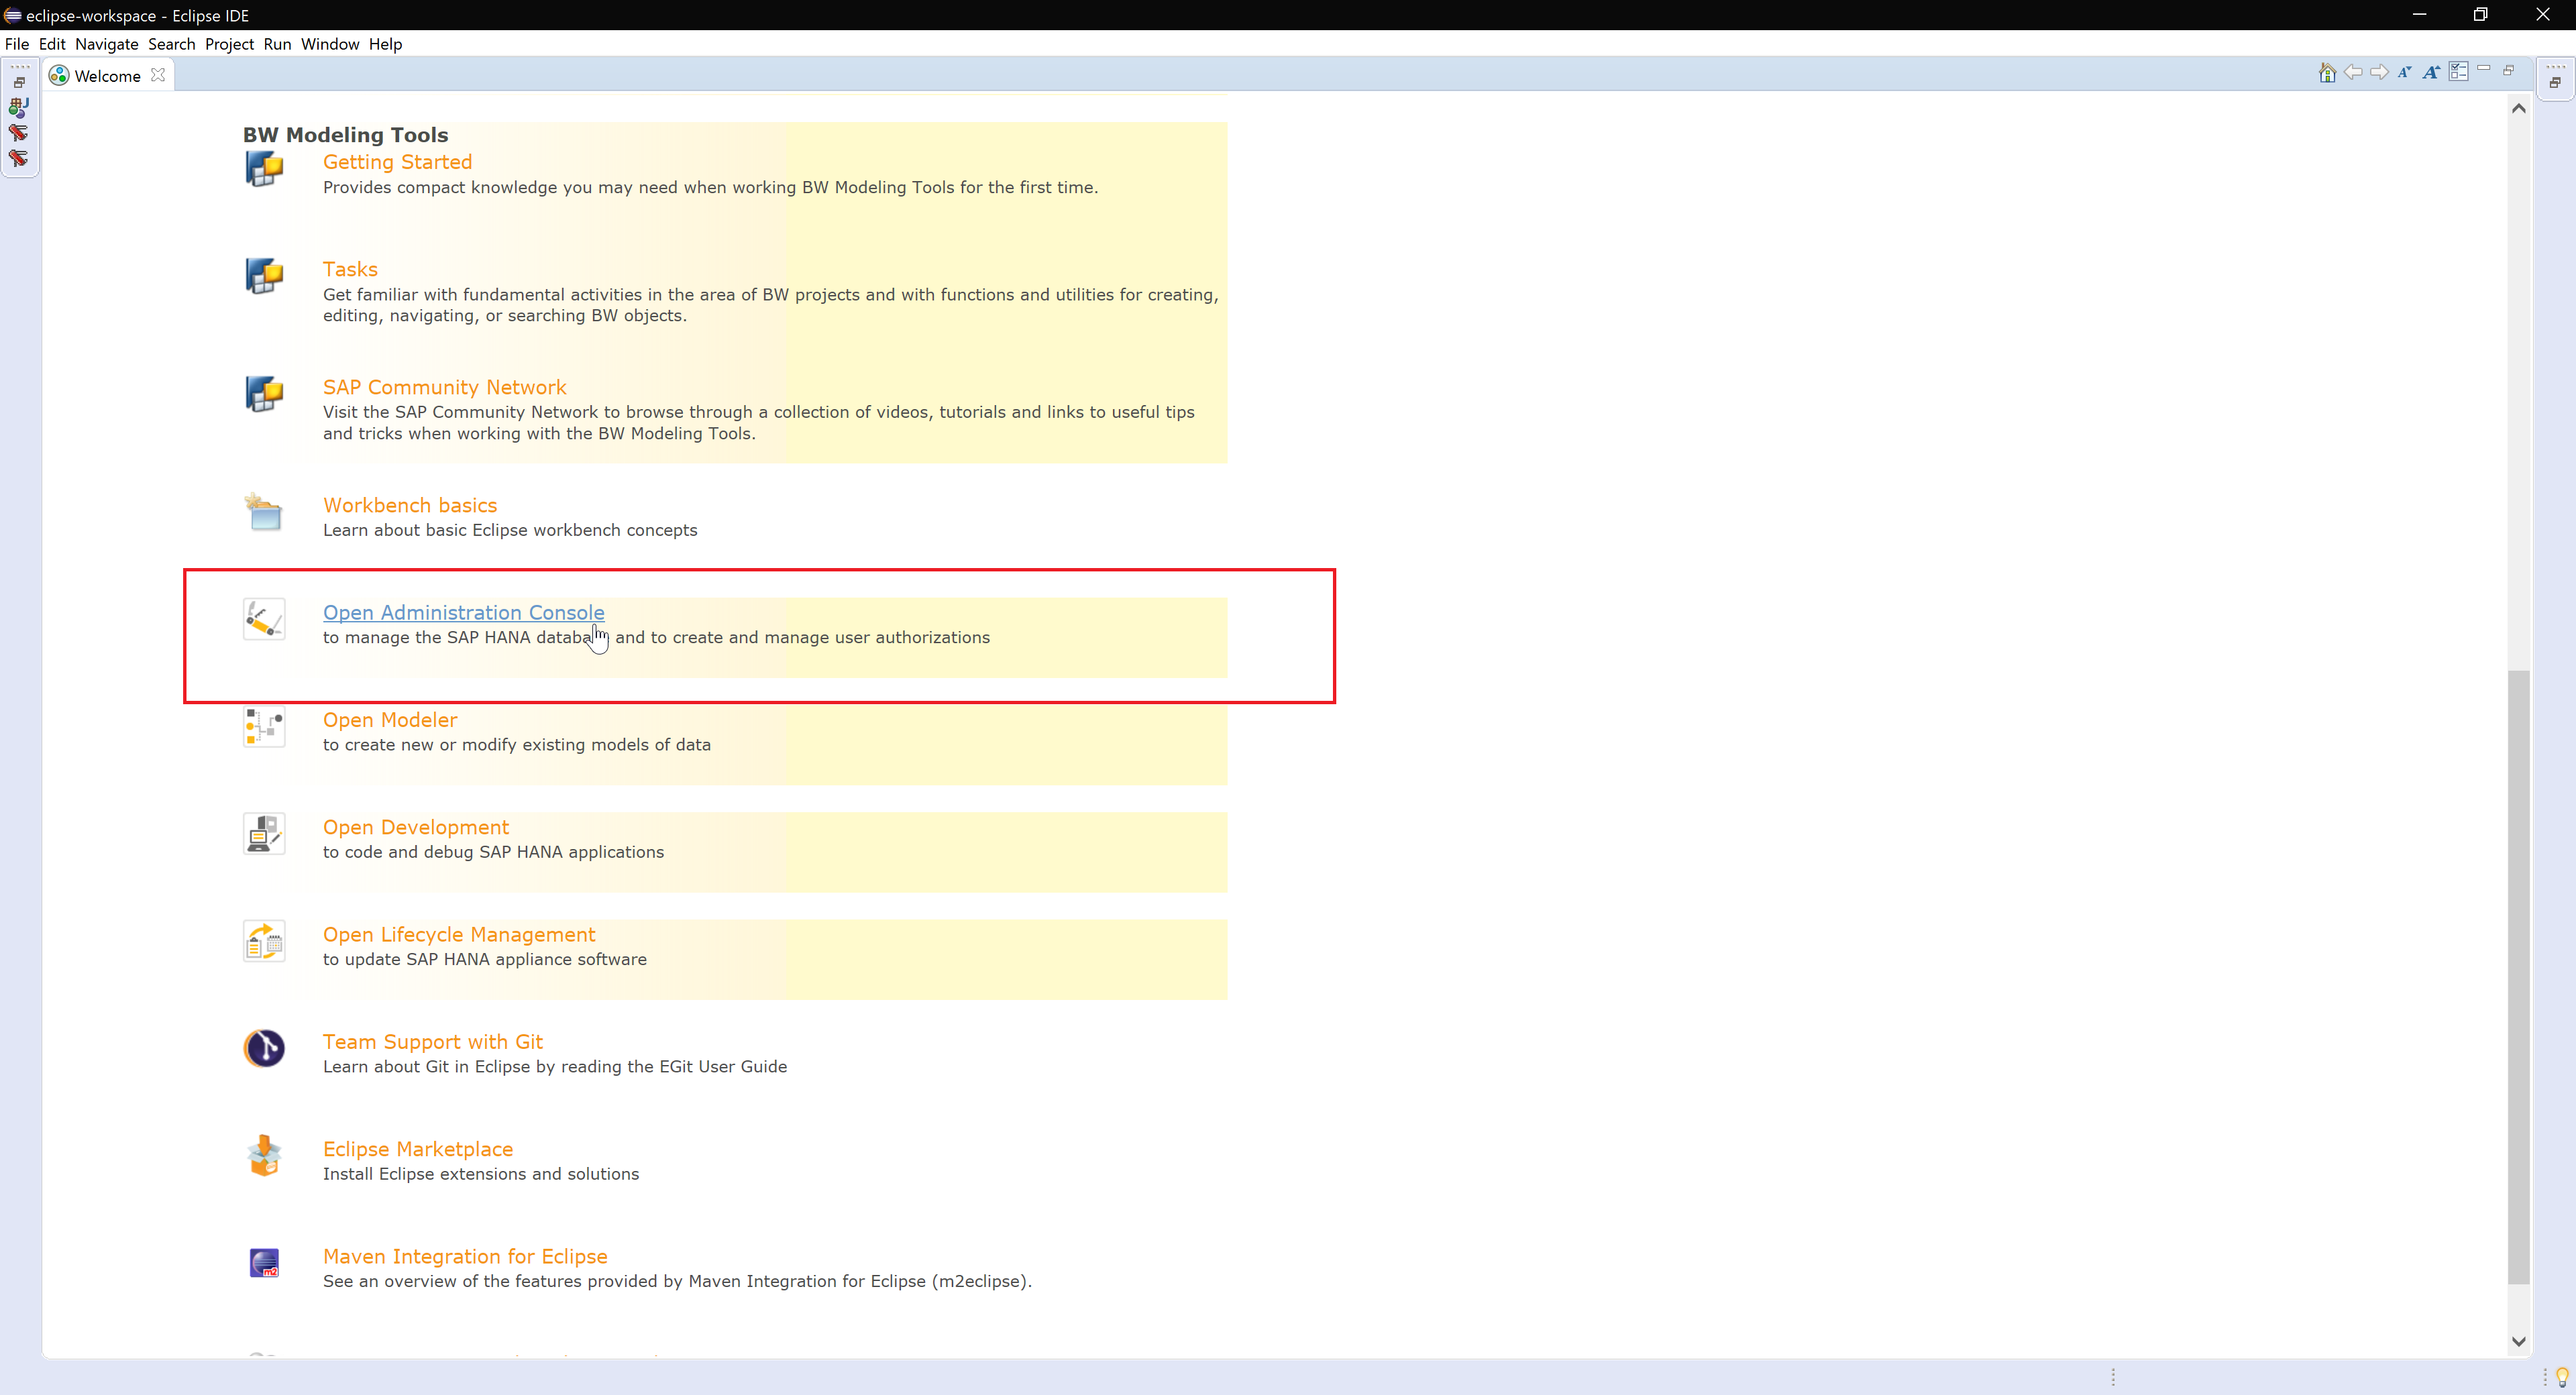Open the File menu
This screenshot has height=1395, width=2576.
coord(17,44)
